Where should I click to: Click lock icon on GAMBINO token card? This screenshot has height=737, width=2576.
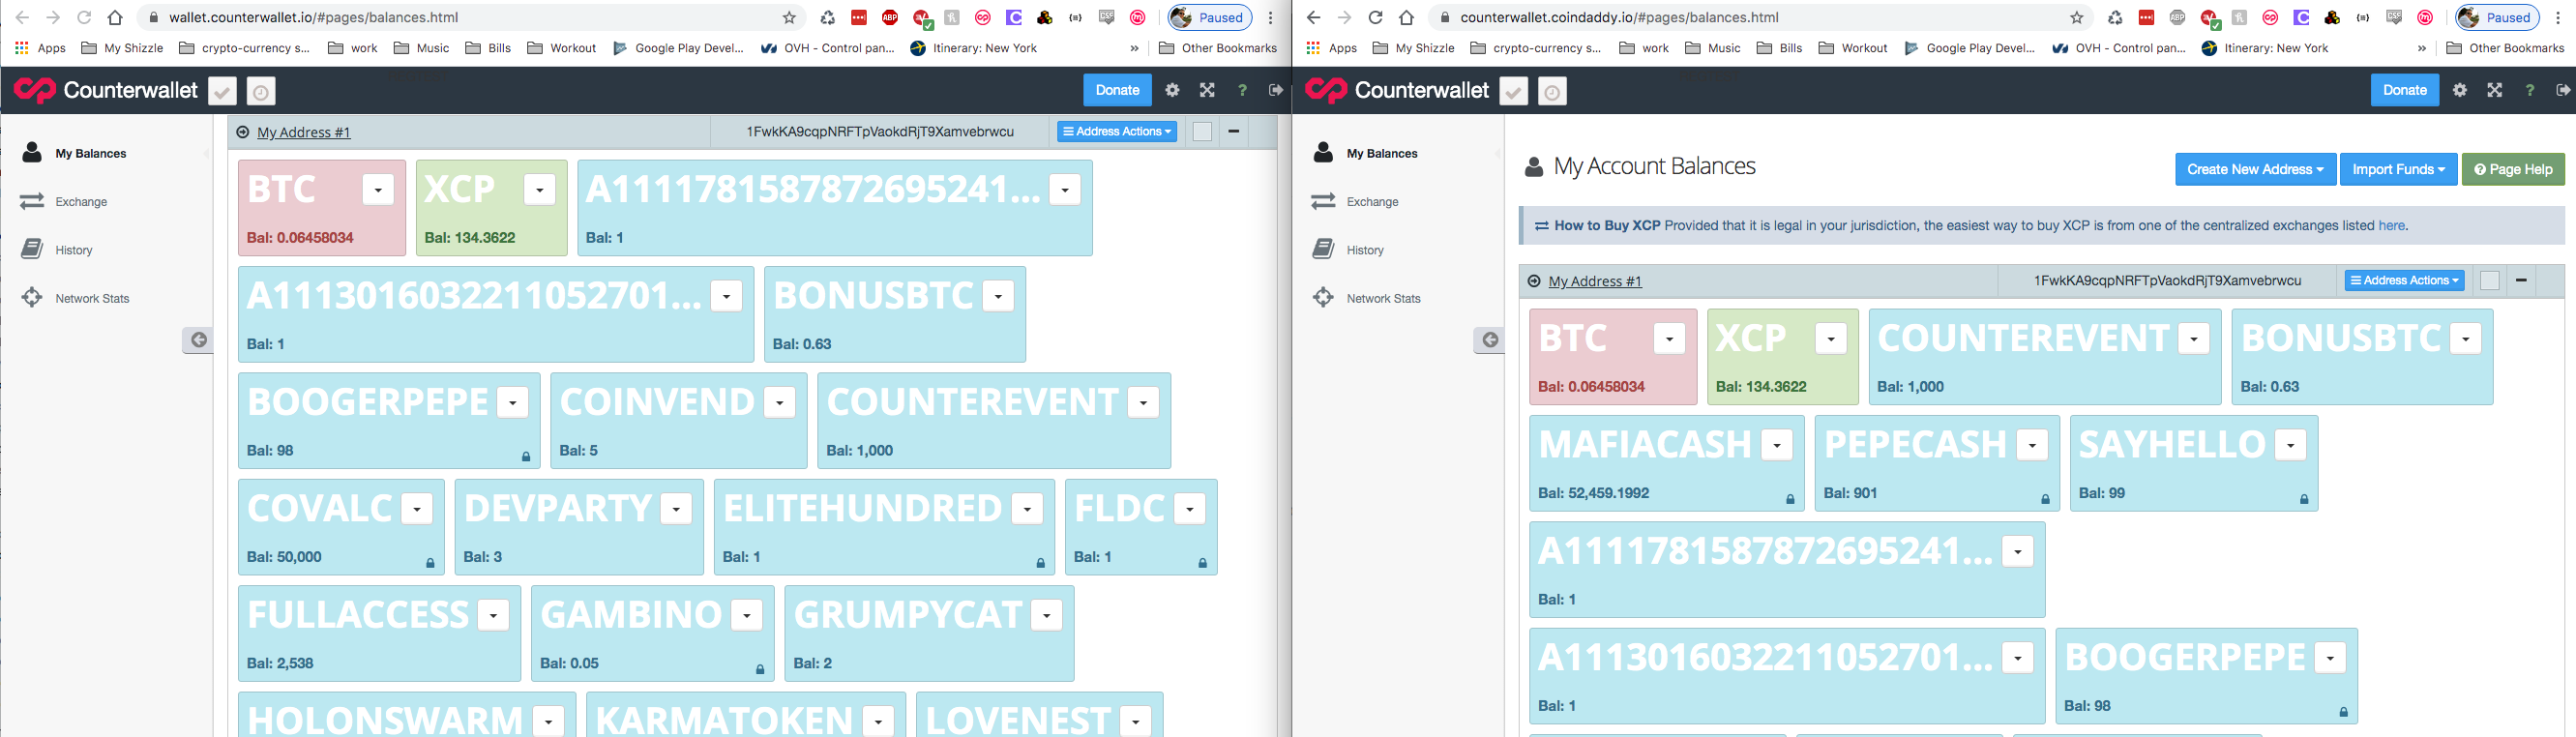[760, 669]
